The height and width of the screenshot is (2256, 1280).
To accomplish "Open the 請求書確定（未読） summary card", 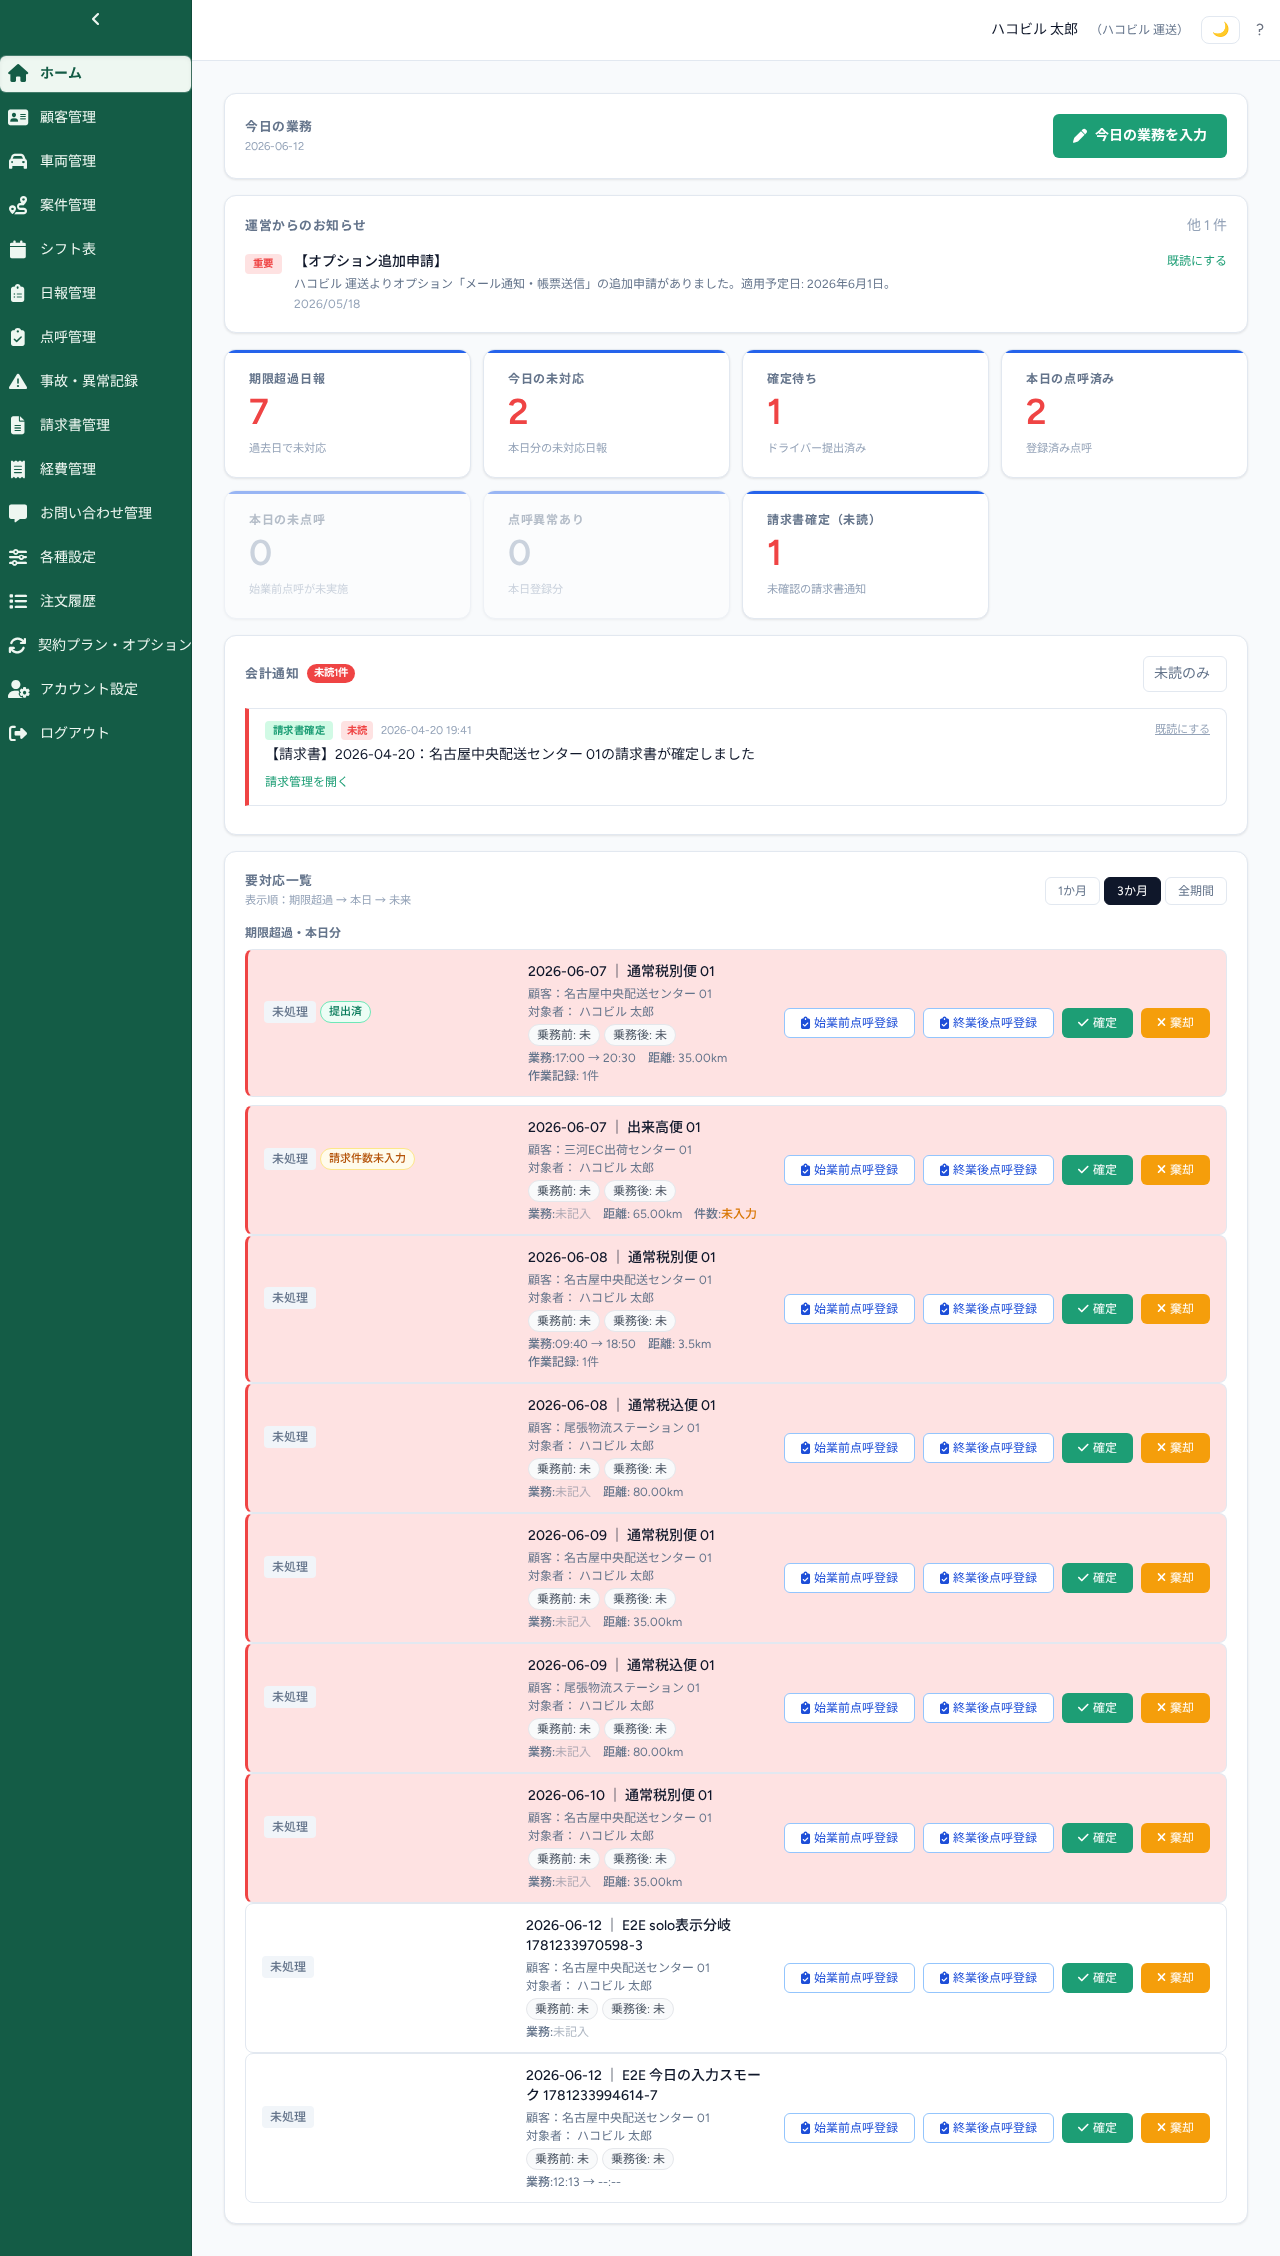I will (865, 555).
